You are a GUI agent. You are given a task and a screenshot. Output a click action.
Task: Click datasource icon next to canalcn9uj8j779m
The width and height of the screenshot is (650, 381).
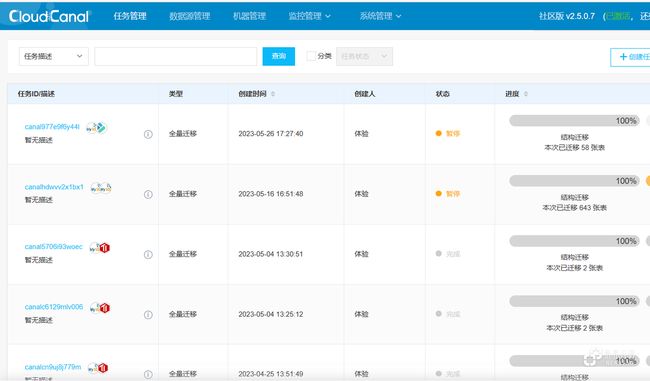[98, 368]
